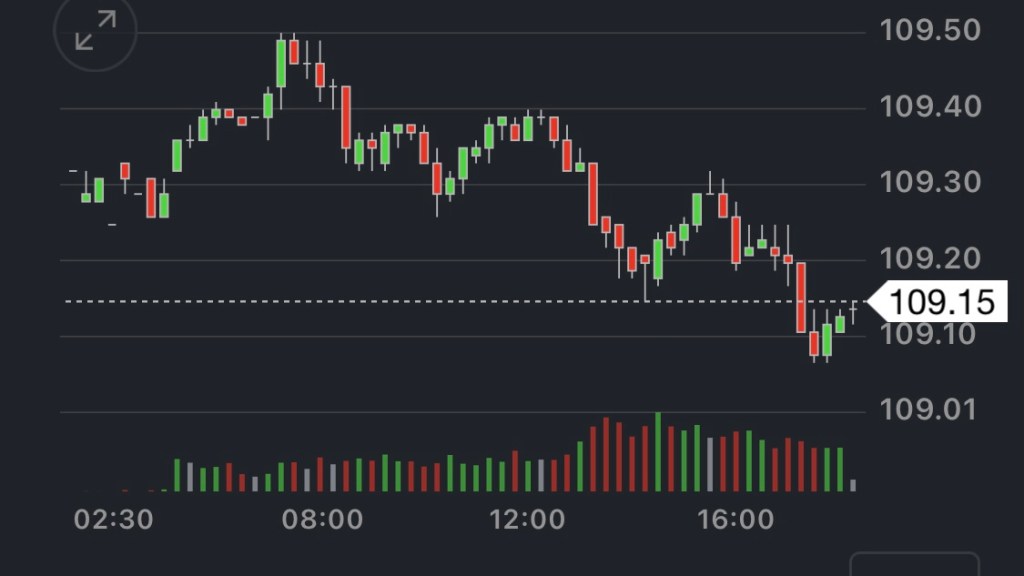
Task: Select the 109.50 price axis label
Action: click(x=929, y=31)
